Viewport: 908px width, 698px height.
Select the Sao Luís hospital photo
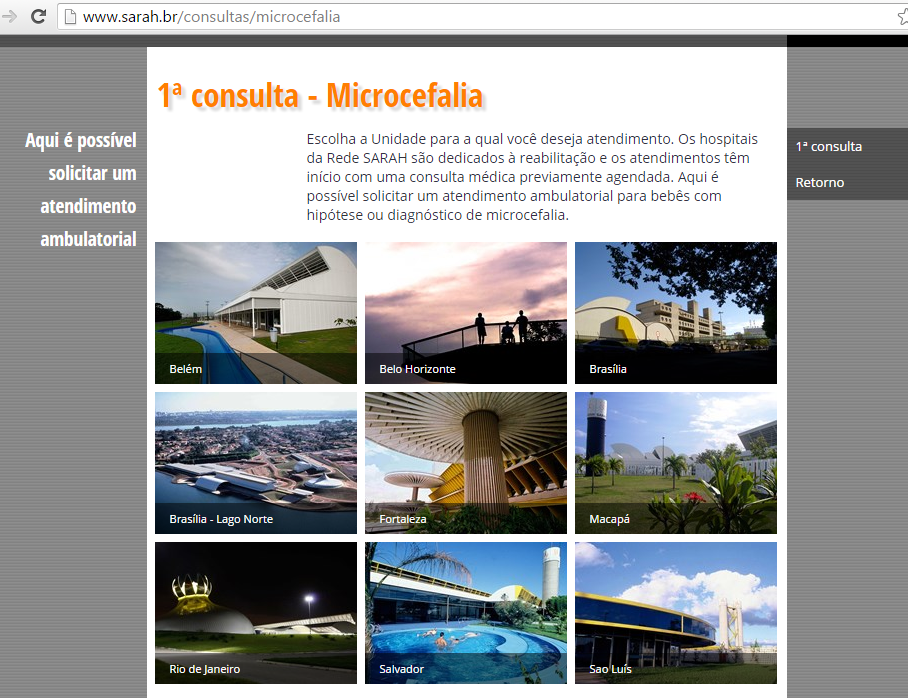tap(676, 613)
